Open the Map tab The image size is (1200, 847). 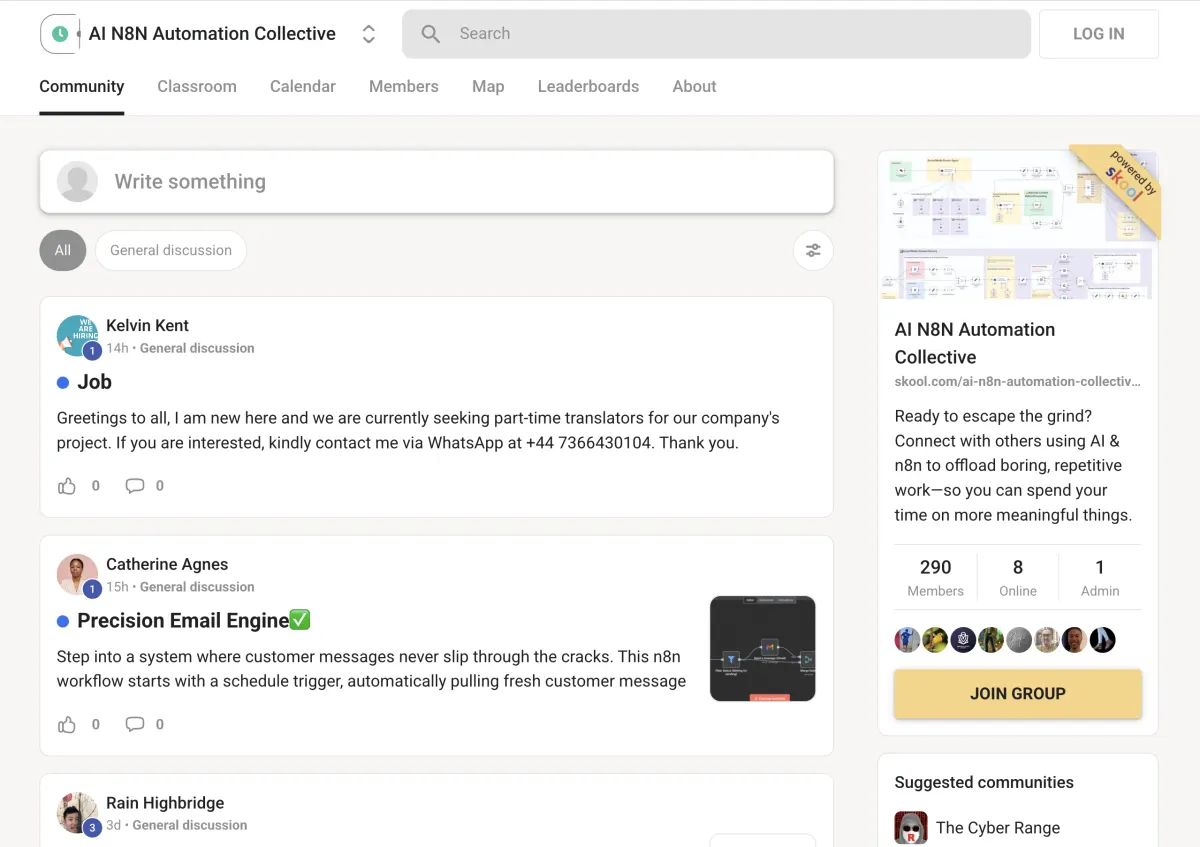tap(488, 86)
